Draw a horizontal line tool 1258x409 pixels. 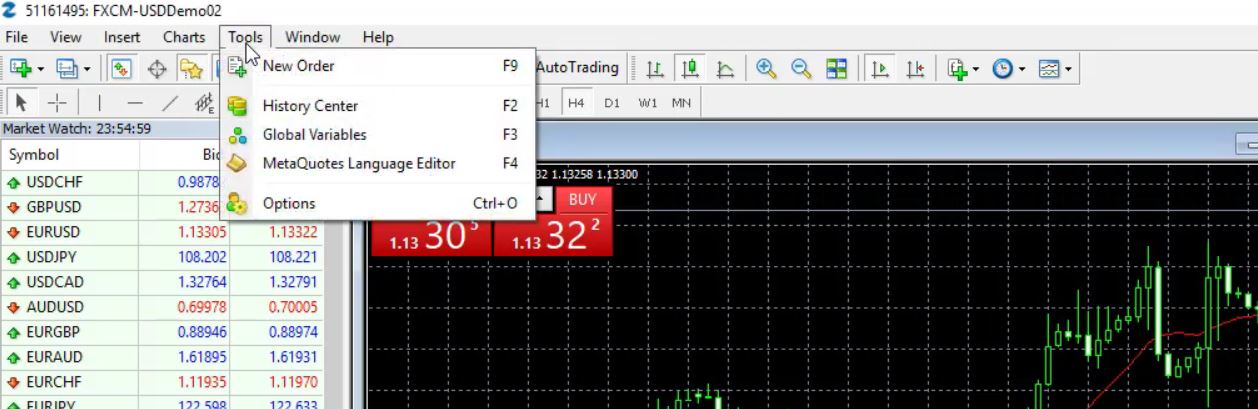[x=135, y=102]
